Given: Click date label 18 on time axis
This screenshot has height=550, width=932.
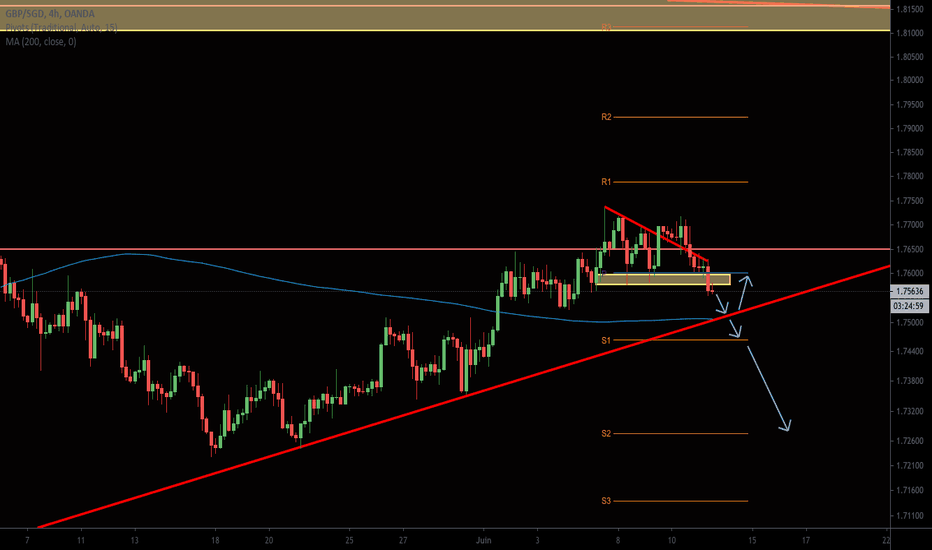Looking at the screenshot, I should [215, 540].
